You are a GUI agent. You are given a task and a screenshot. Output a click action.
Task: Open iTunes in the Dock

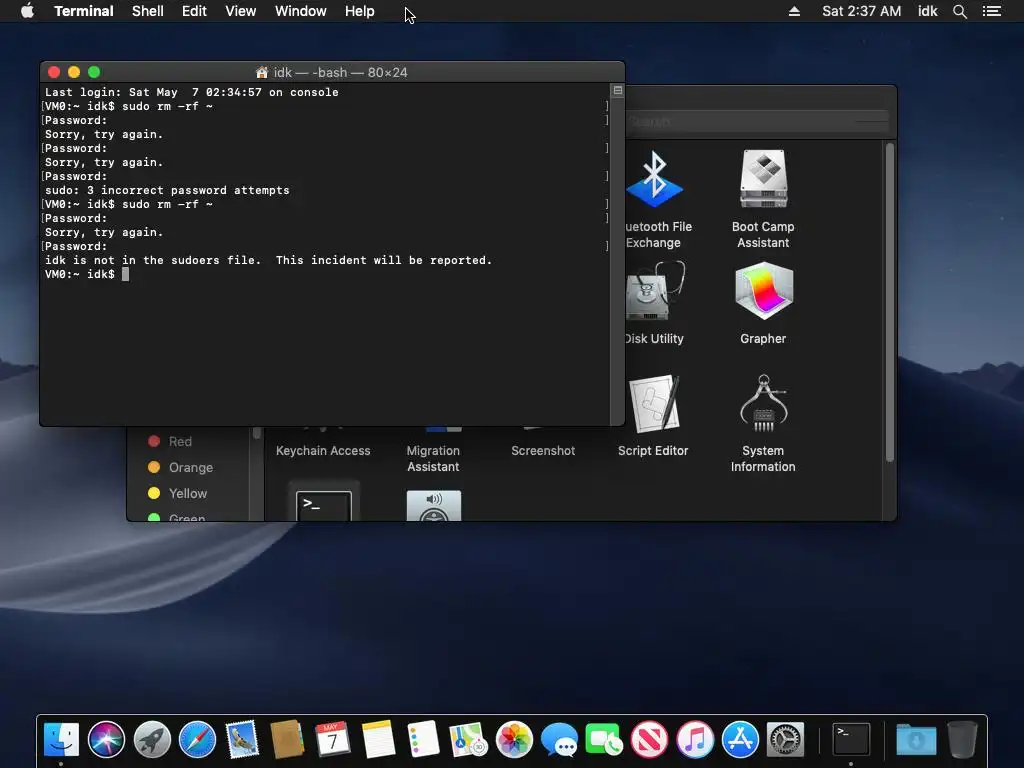pos(695,739)
